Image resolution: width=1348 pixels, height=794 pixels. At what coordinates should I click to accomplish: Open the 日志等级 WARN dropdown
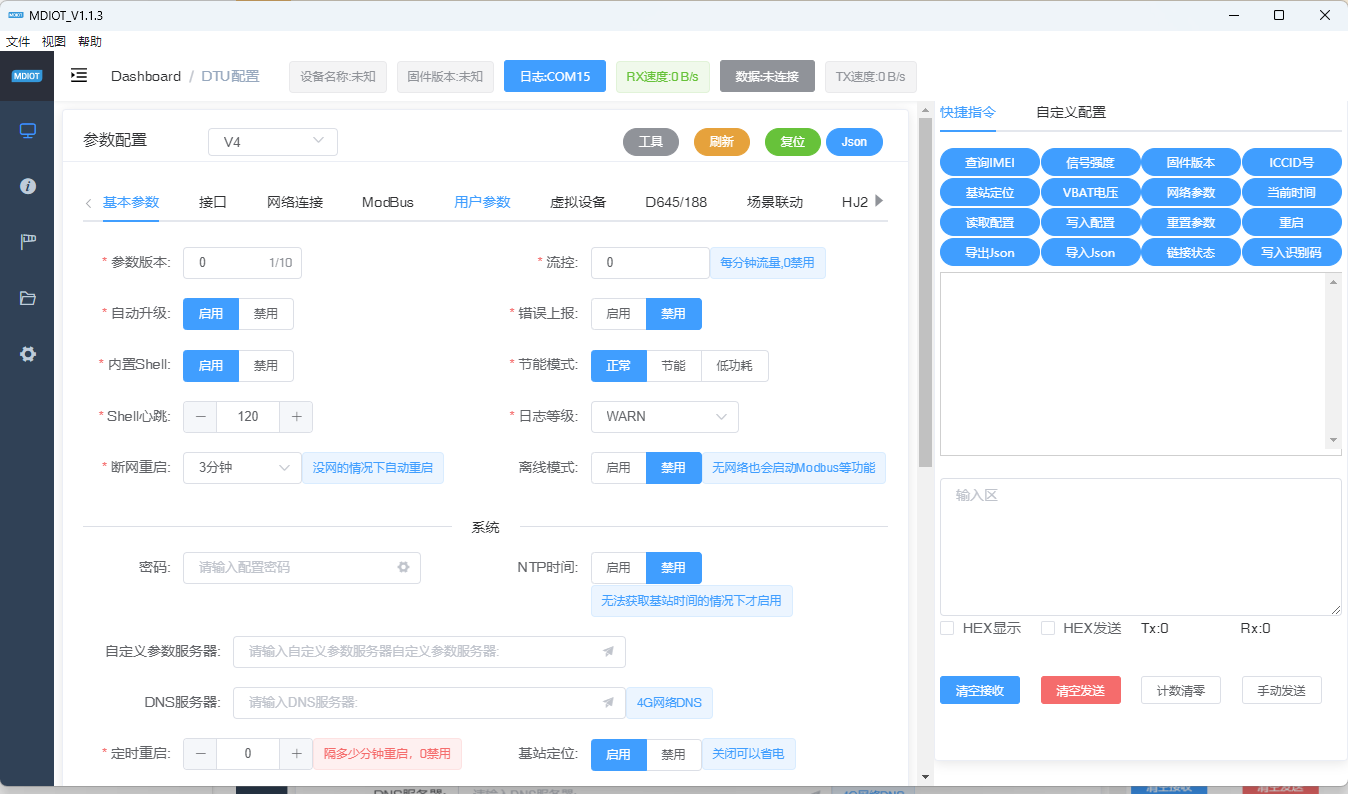tap(665, 417)
